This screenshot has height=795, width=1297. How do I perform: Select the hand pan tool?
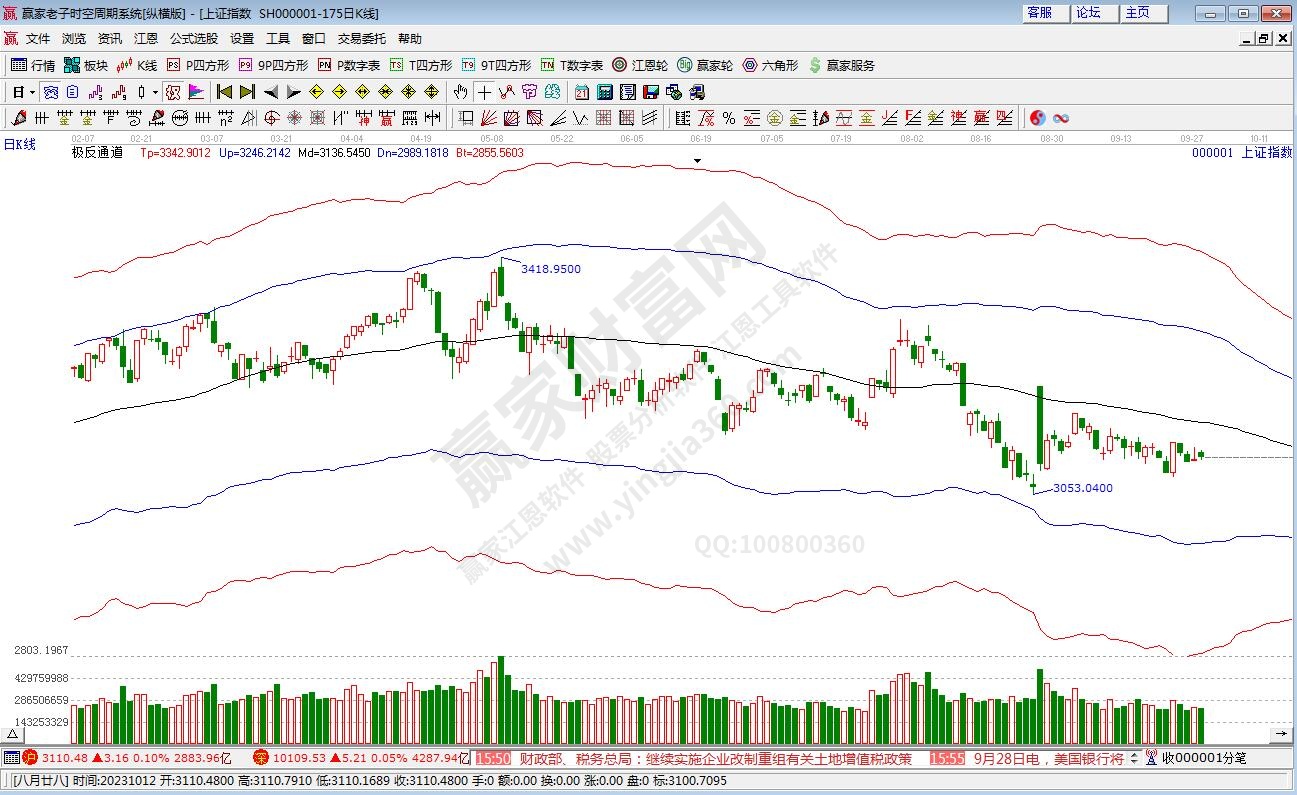click(x=460, y=92)
